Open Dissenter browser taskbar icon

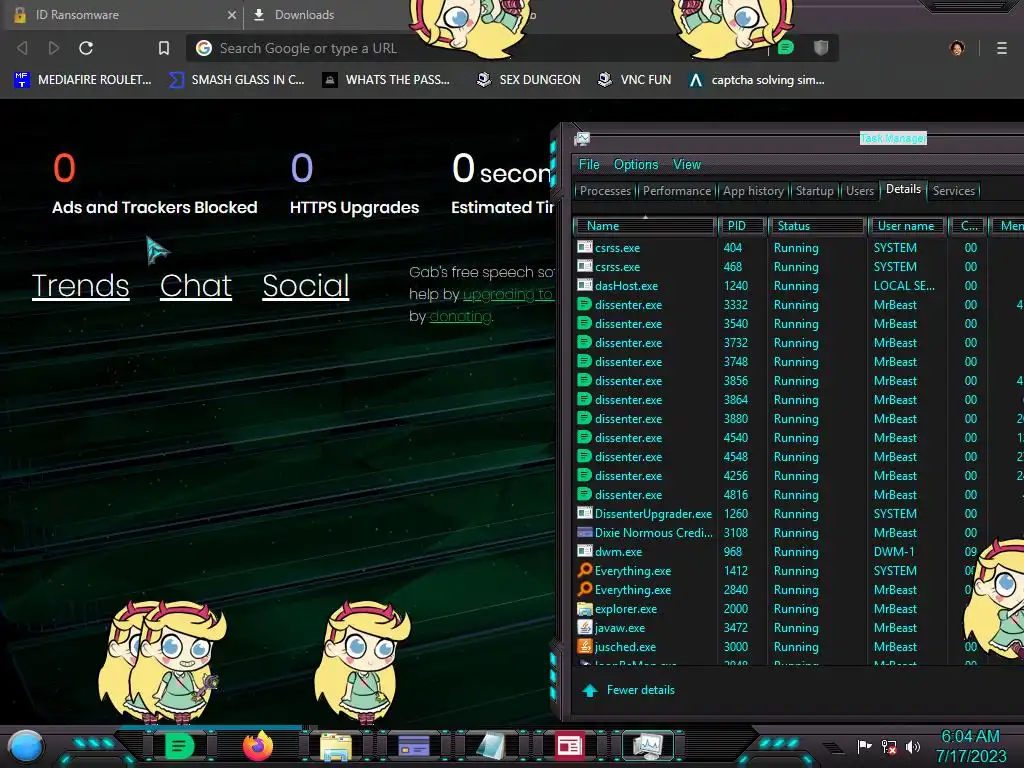point(179,746)
